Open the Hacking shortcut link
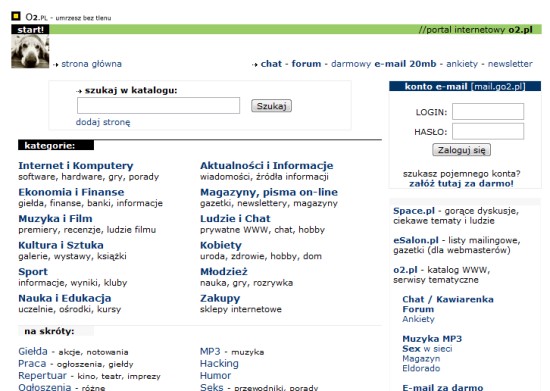Image resolution: width=550 pixels, height=391 pixels. click(x=219, y=364)
